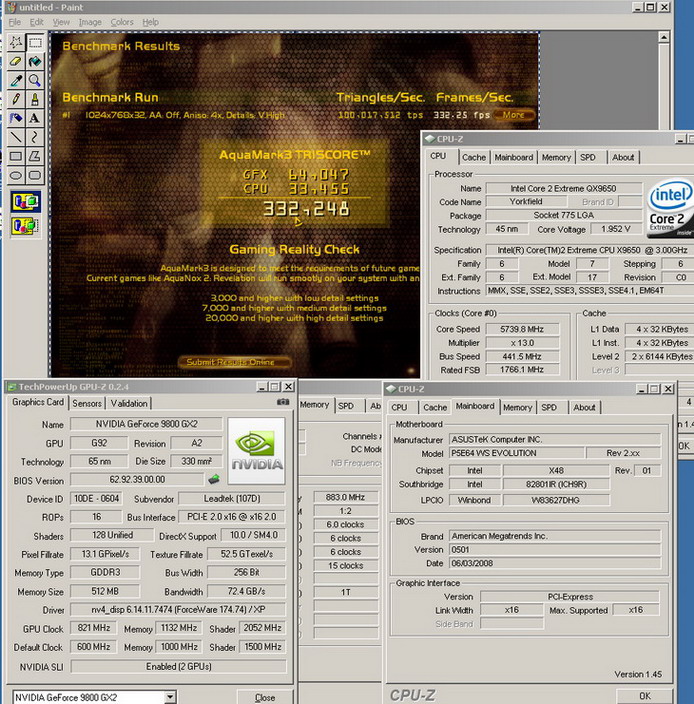The width and height of the screenshot is (694, 704).
Task: Click OK in the lower CPU-Z window
Action: pos(645,696)
